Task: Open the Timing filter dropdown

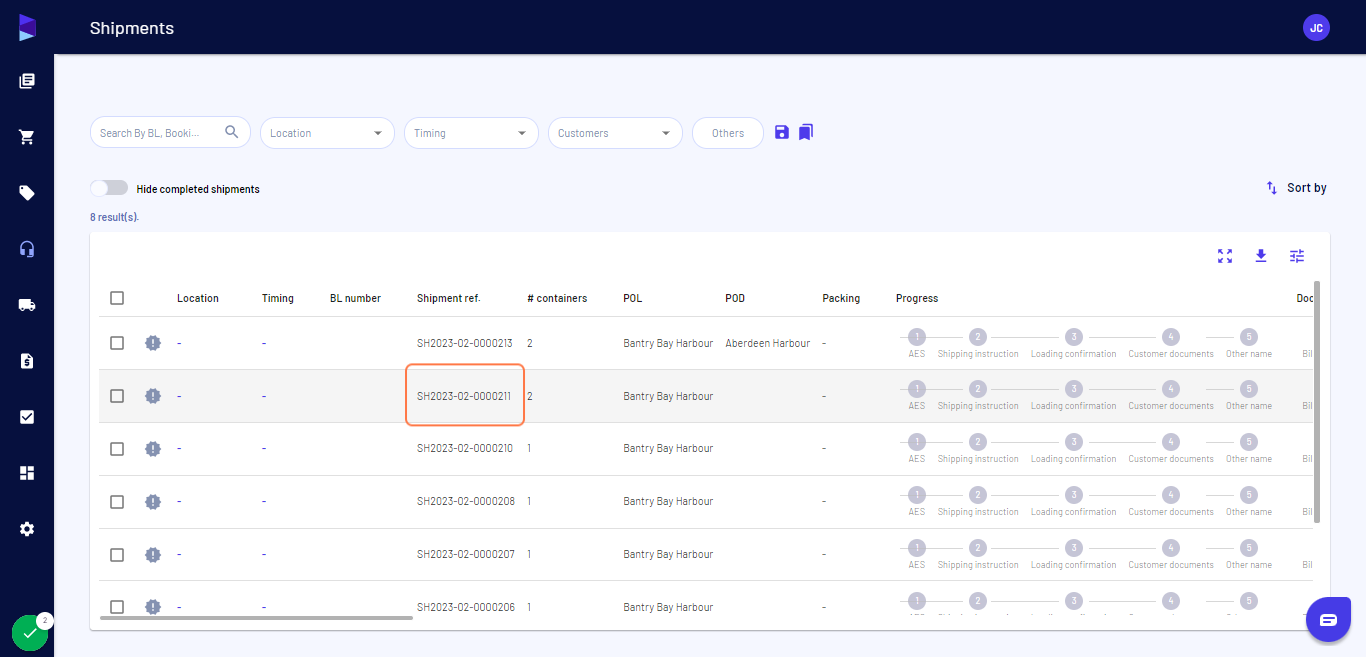Action: tap(471, 133)
